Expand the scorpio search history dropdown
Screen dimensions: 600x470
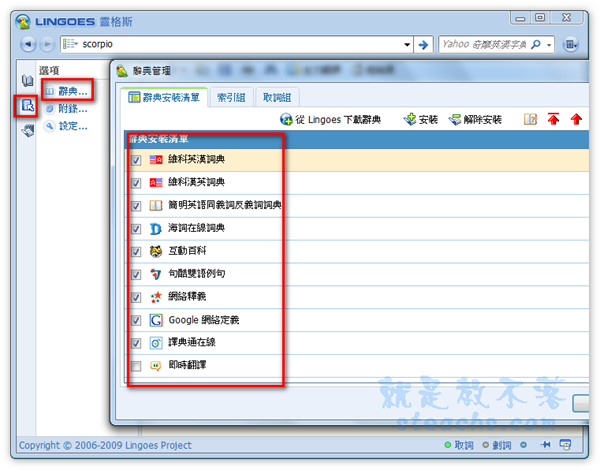point(407,45)
